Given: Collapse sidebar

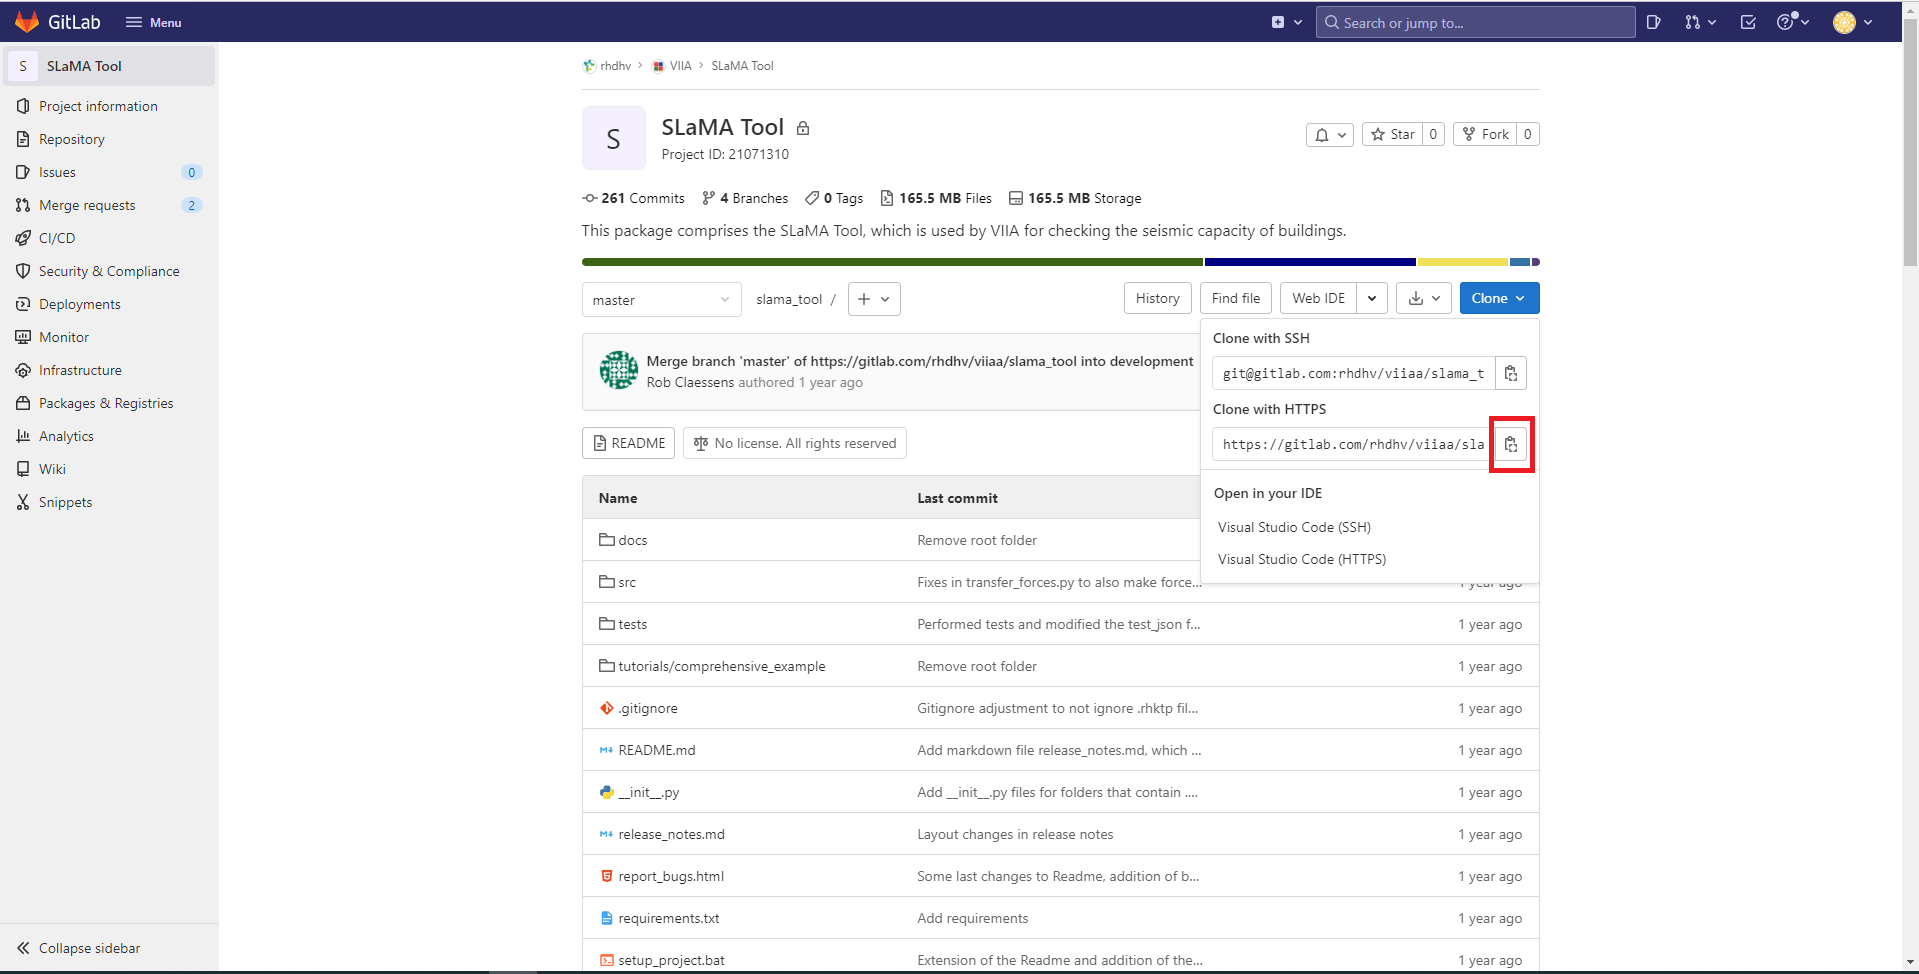Looking at the screenshot, I should [79, 948].
